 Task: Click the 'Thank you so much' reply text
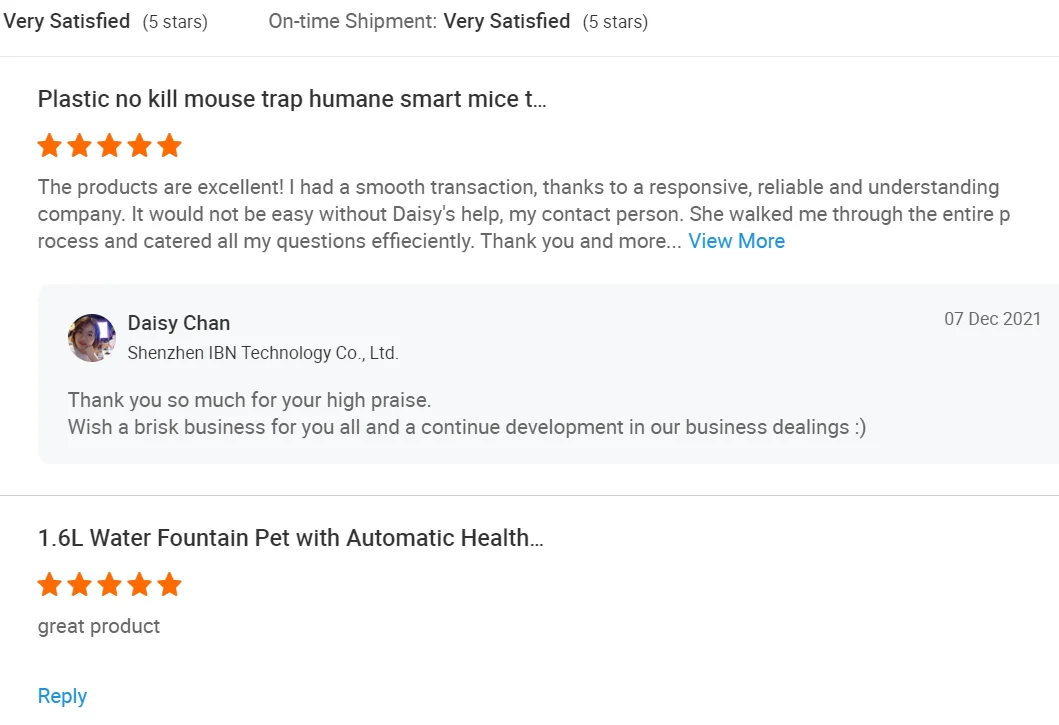pos(249,400)
